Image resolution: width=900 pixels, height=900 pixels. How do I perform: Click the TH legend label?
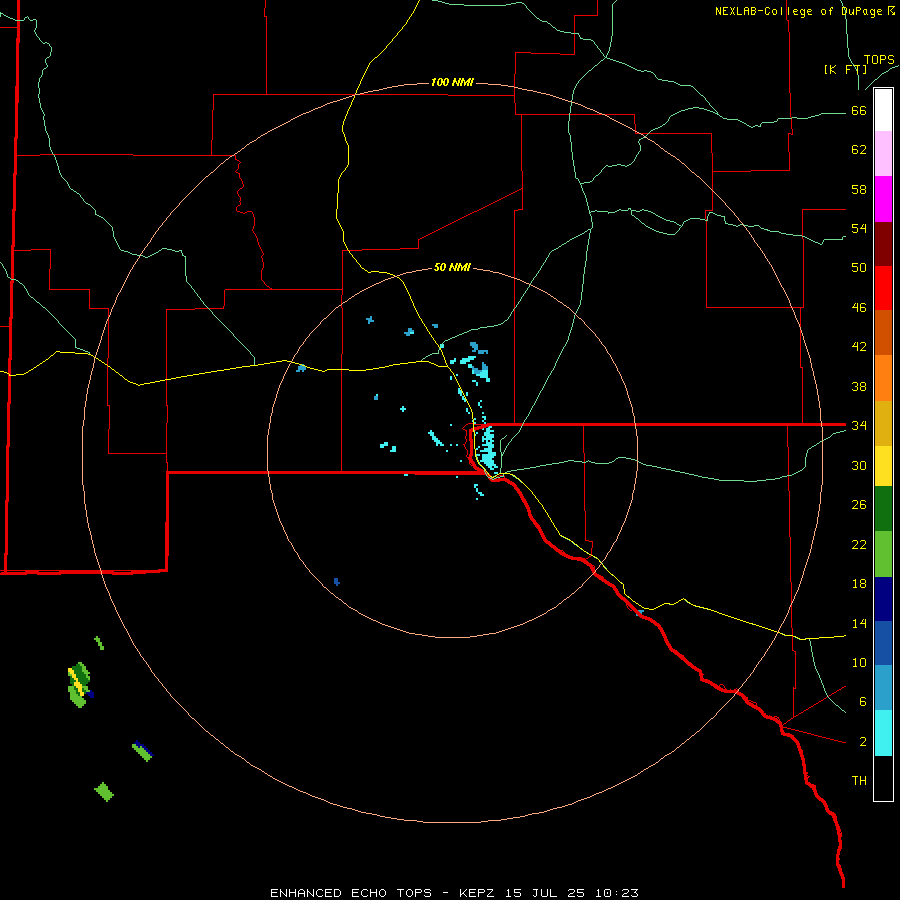(x=859, y=781)
